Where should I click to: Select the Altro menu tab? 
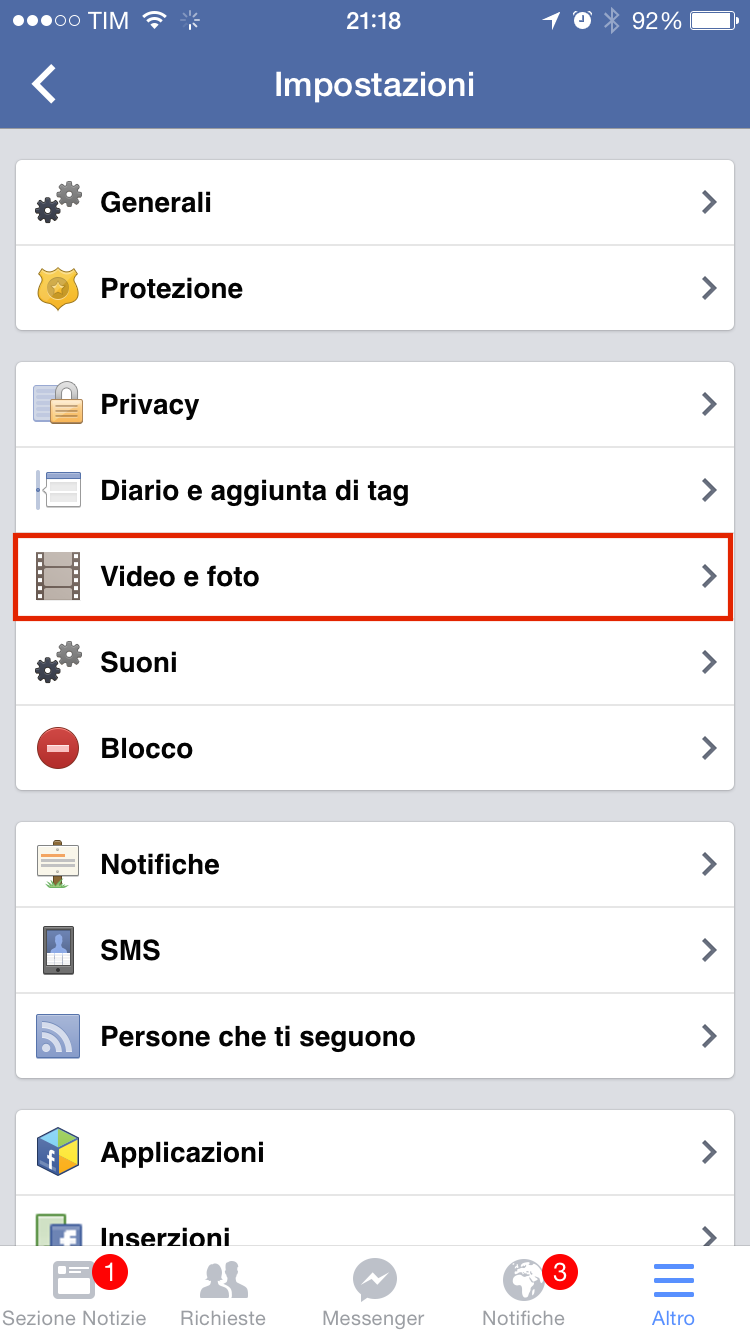tap(674, 1292)
